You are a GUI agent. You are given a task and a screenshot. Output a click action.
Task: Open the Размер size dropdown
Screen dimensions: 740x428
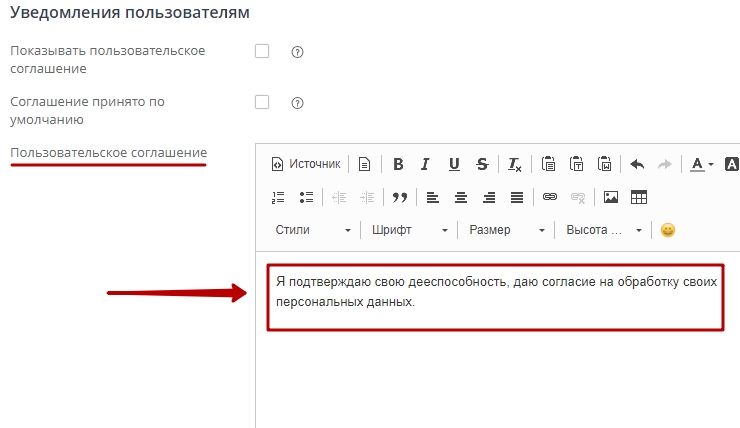tap(507, 230)
